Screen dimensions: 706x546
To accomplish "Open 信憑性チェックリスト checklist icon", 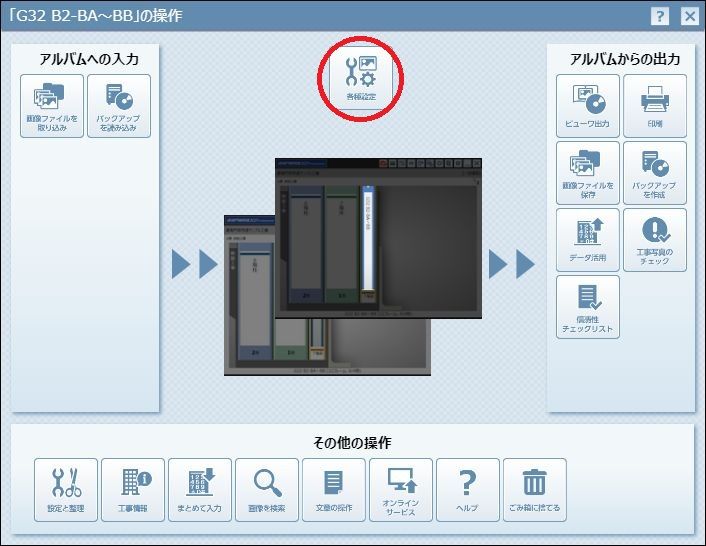I will pyautogui.click(x=587, y=307).
